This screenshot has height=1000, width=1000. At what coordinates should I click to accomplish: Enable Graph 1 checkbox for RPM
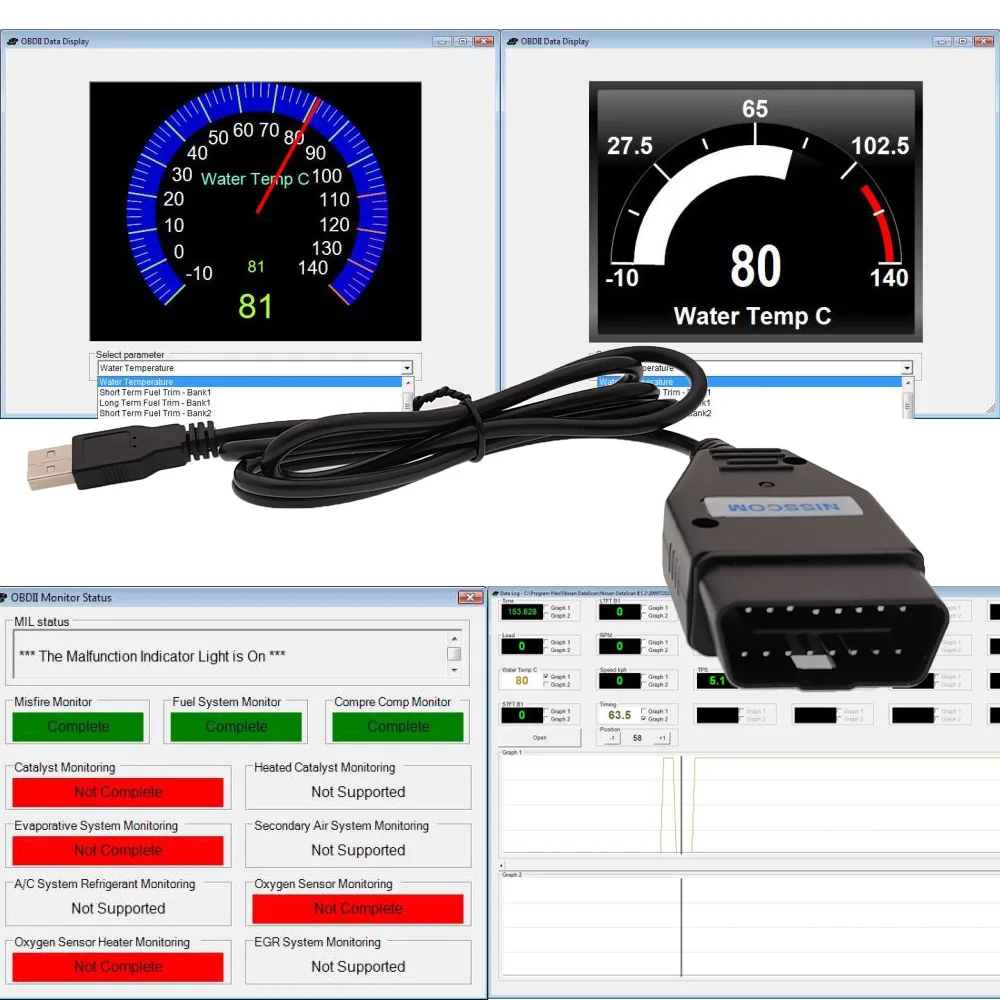(643, 642)
